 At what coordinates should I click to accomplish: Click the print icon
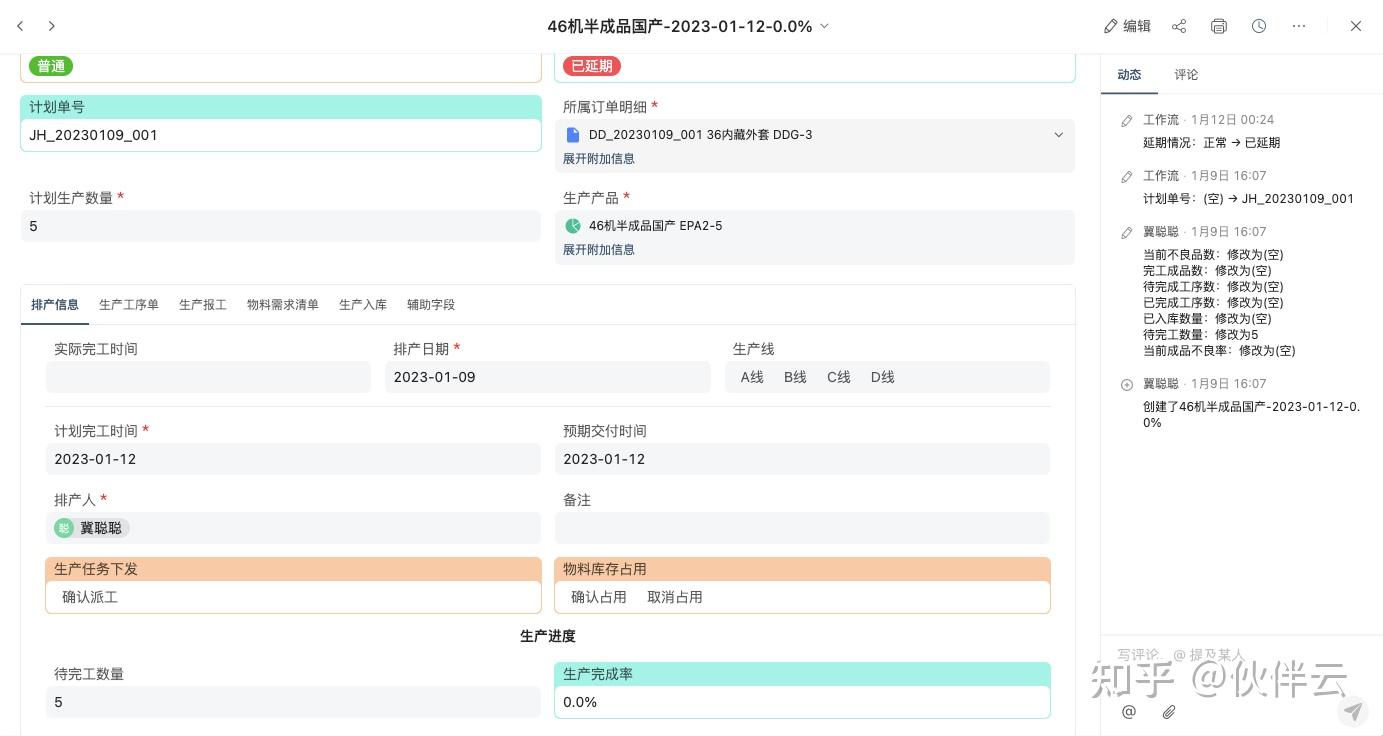(x=1218, y=26)
